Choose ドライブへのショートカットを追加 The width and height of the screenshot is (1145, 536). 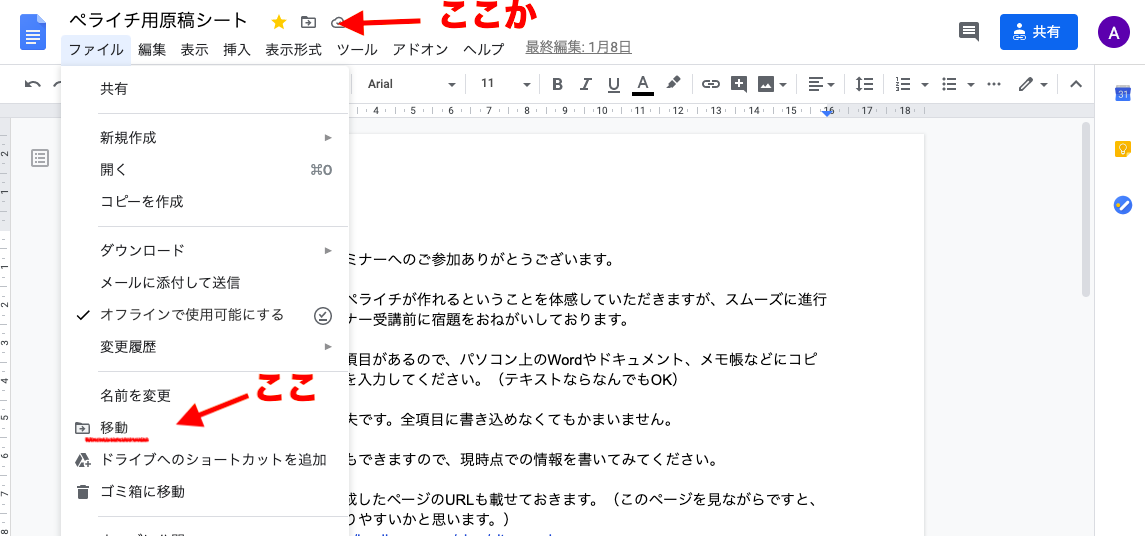(x=205, y=459)
